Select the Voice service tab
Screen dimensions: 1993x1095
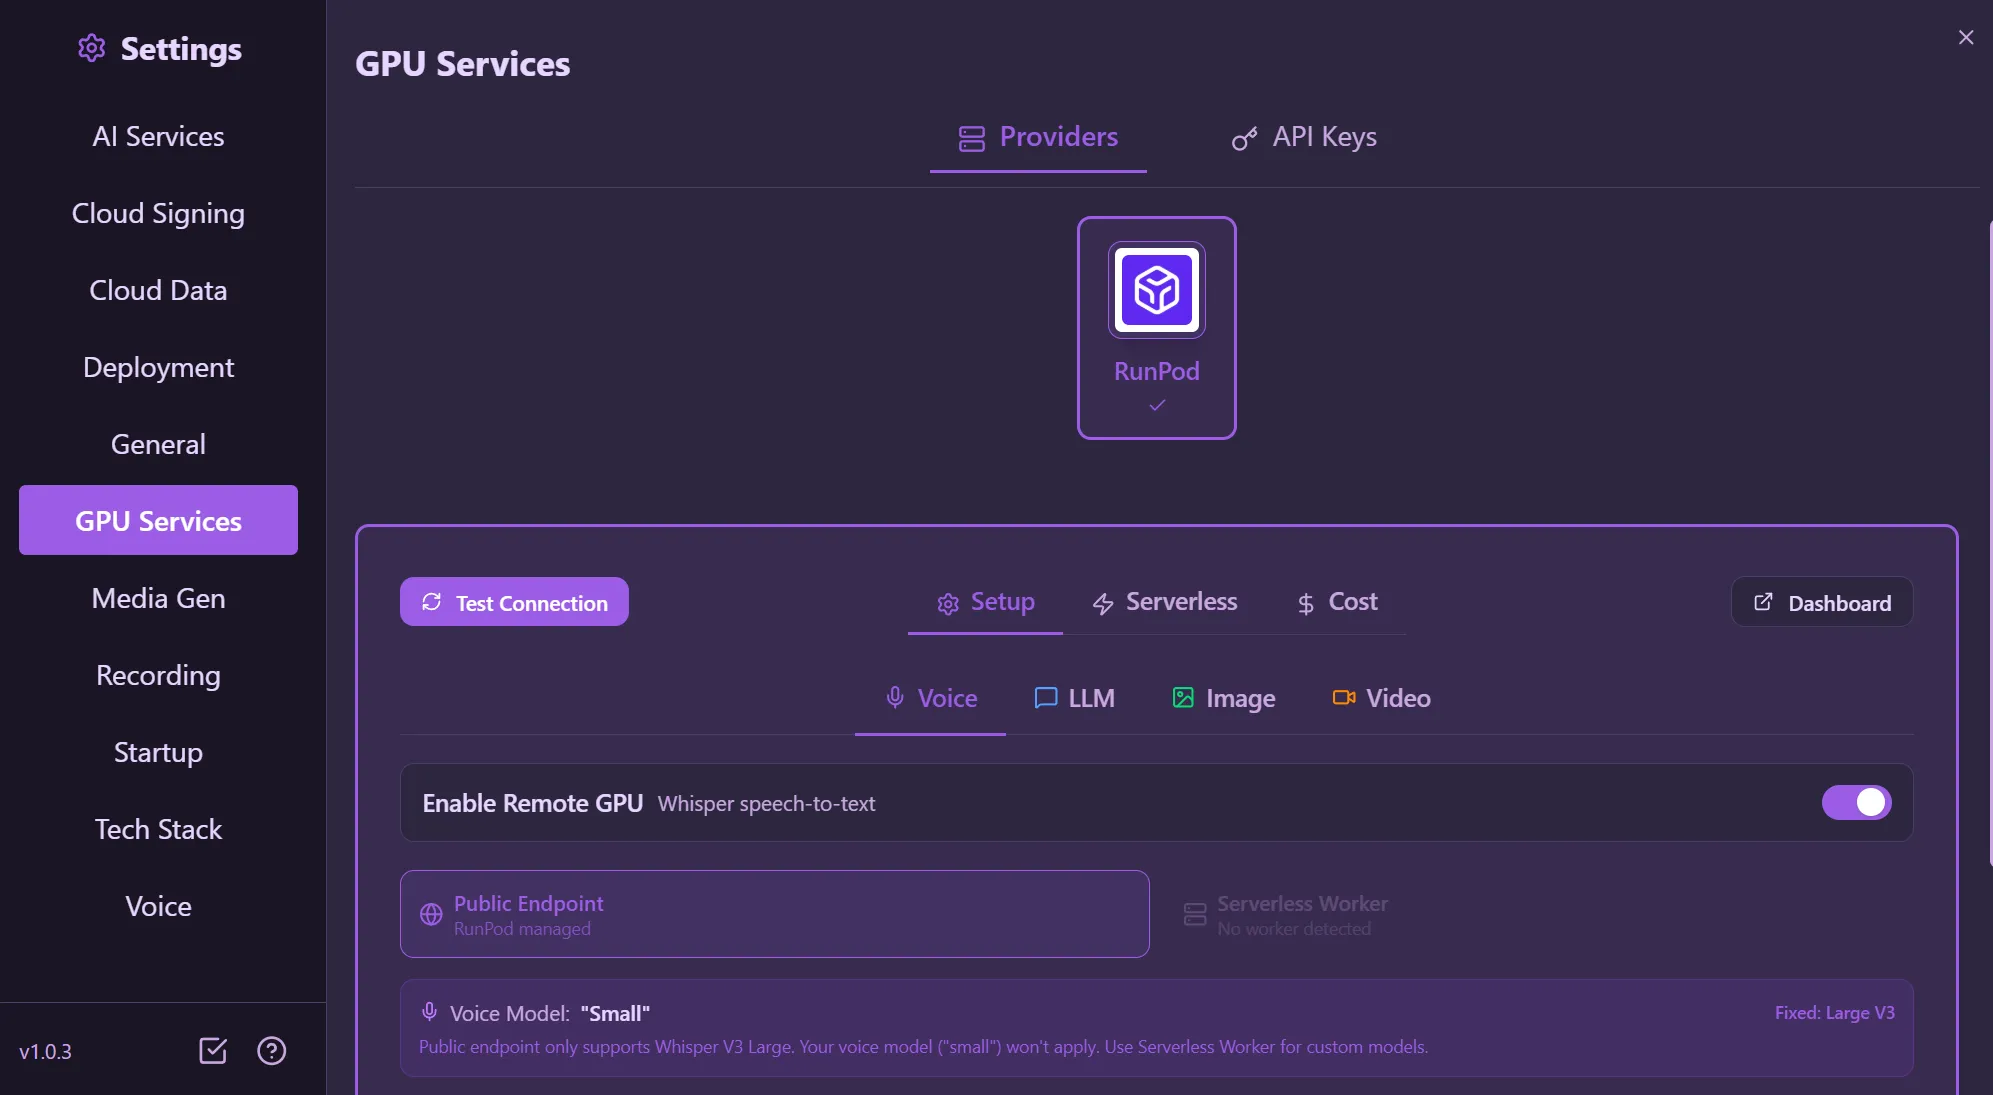930,698
